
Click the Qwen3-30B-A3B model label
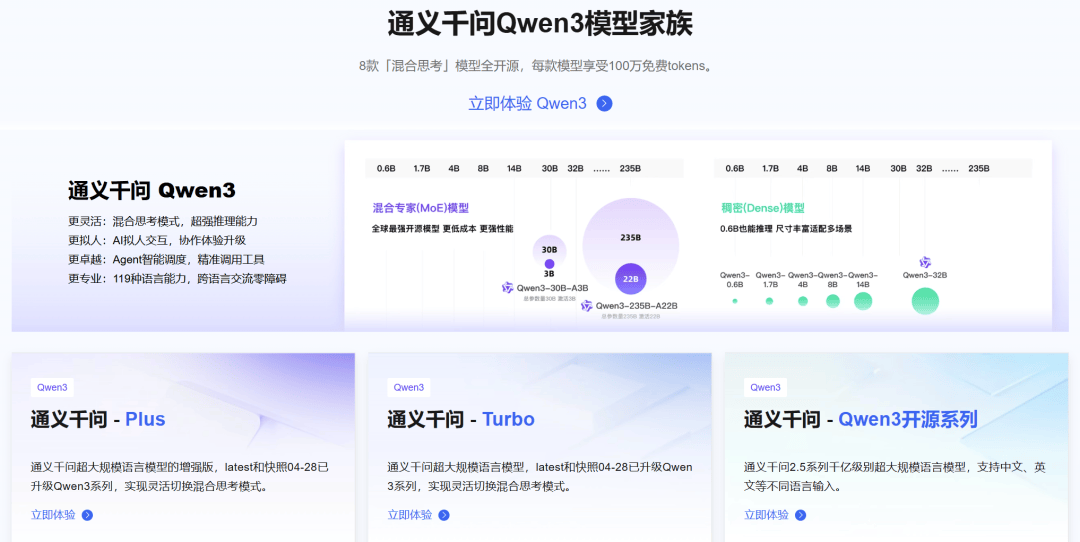pos(552,288)
